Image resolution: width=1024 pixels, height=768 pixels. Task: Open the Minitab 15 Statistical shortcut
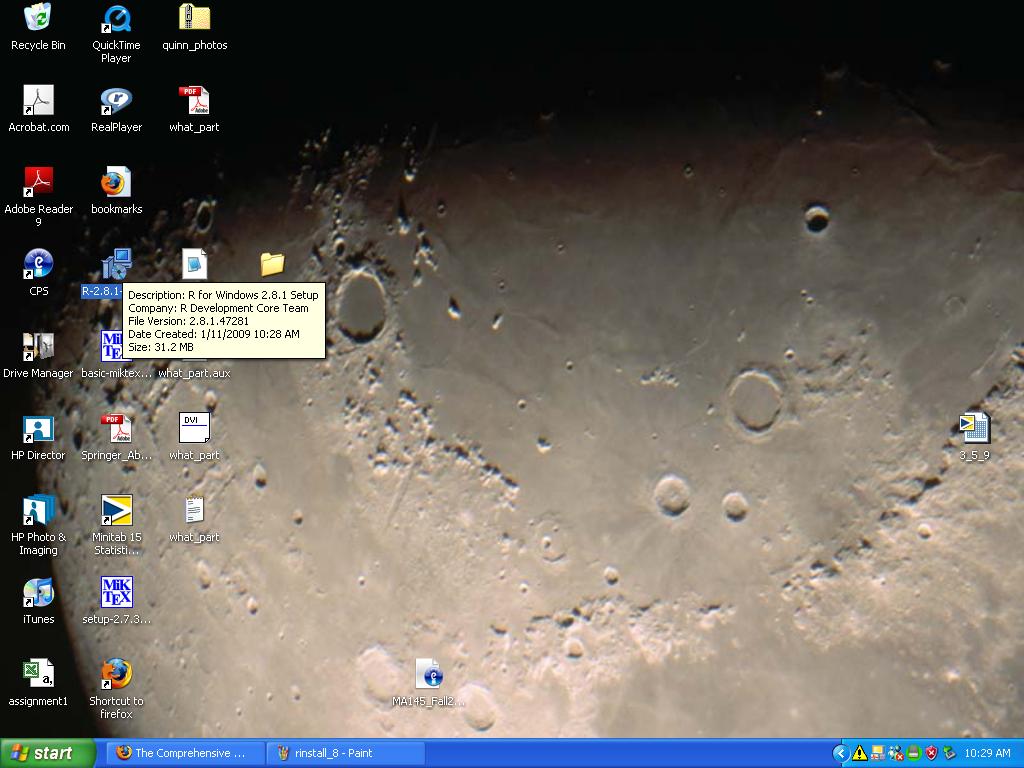[x=116, y=511]
